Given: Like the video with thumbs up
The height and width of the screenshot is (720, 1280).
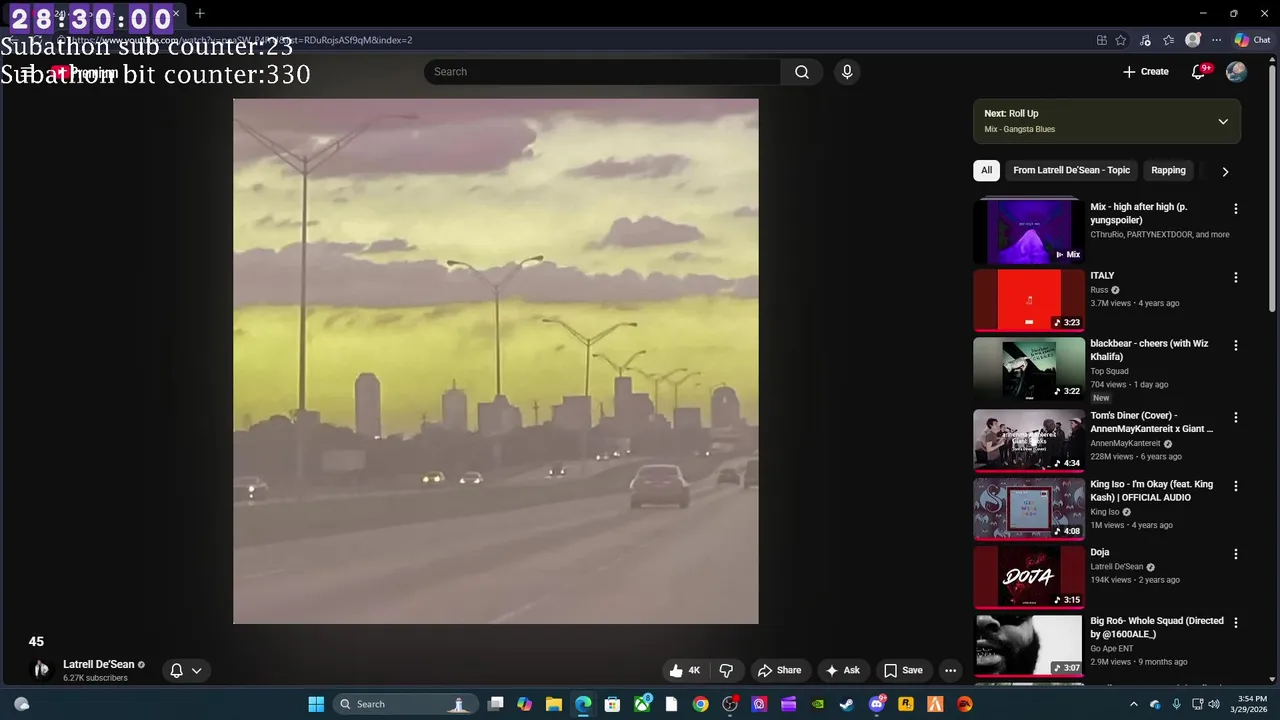Looking at the screenshot, I should click(x=685, y=670).
